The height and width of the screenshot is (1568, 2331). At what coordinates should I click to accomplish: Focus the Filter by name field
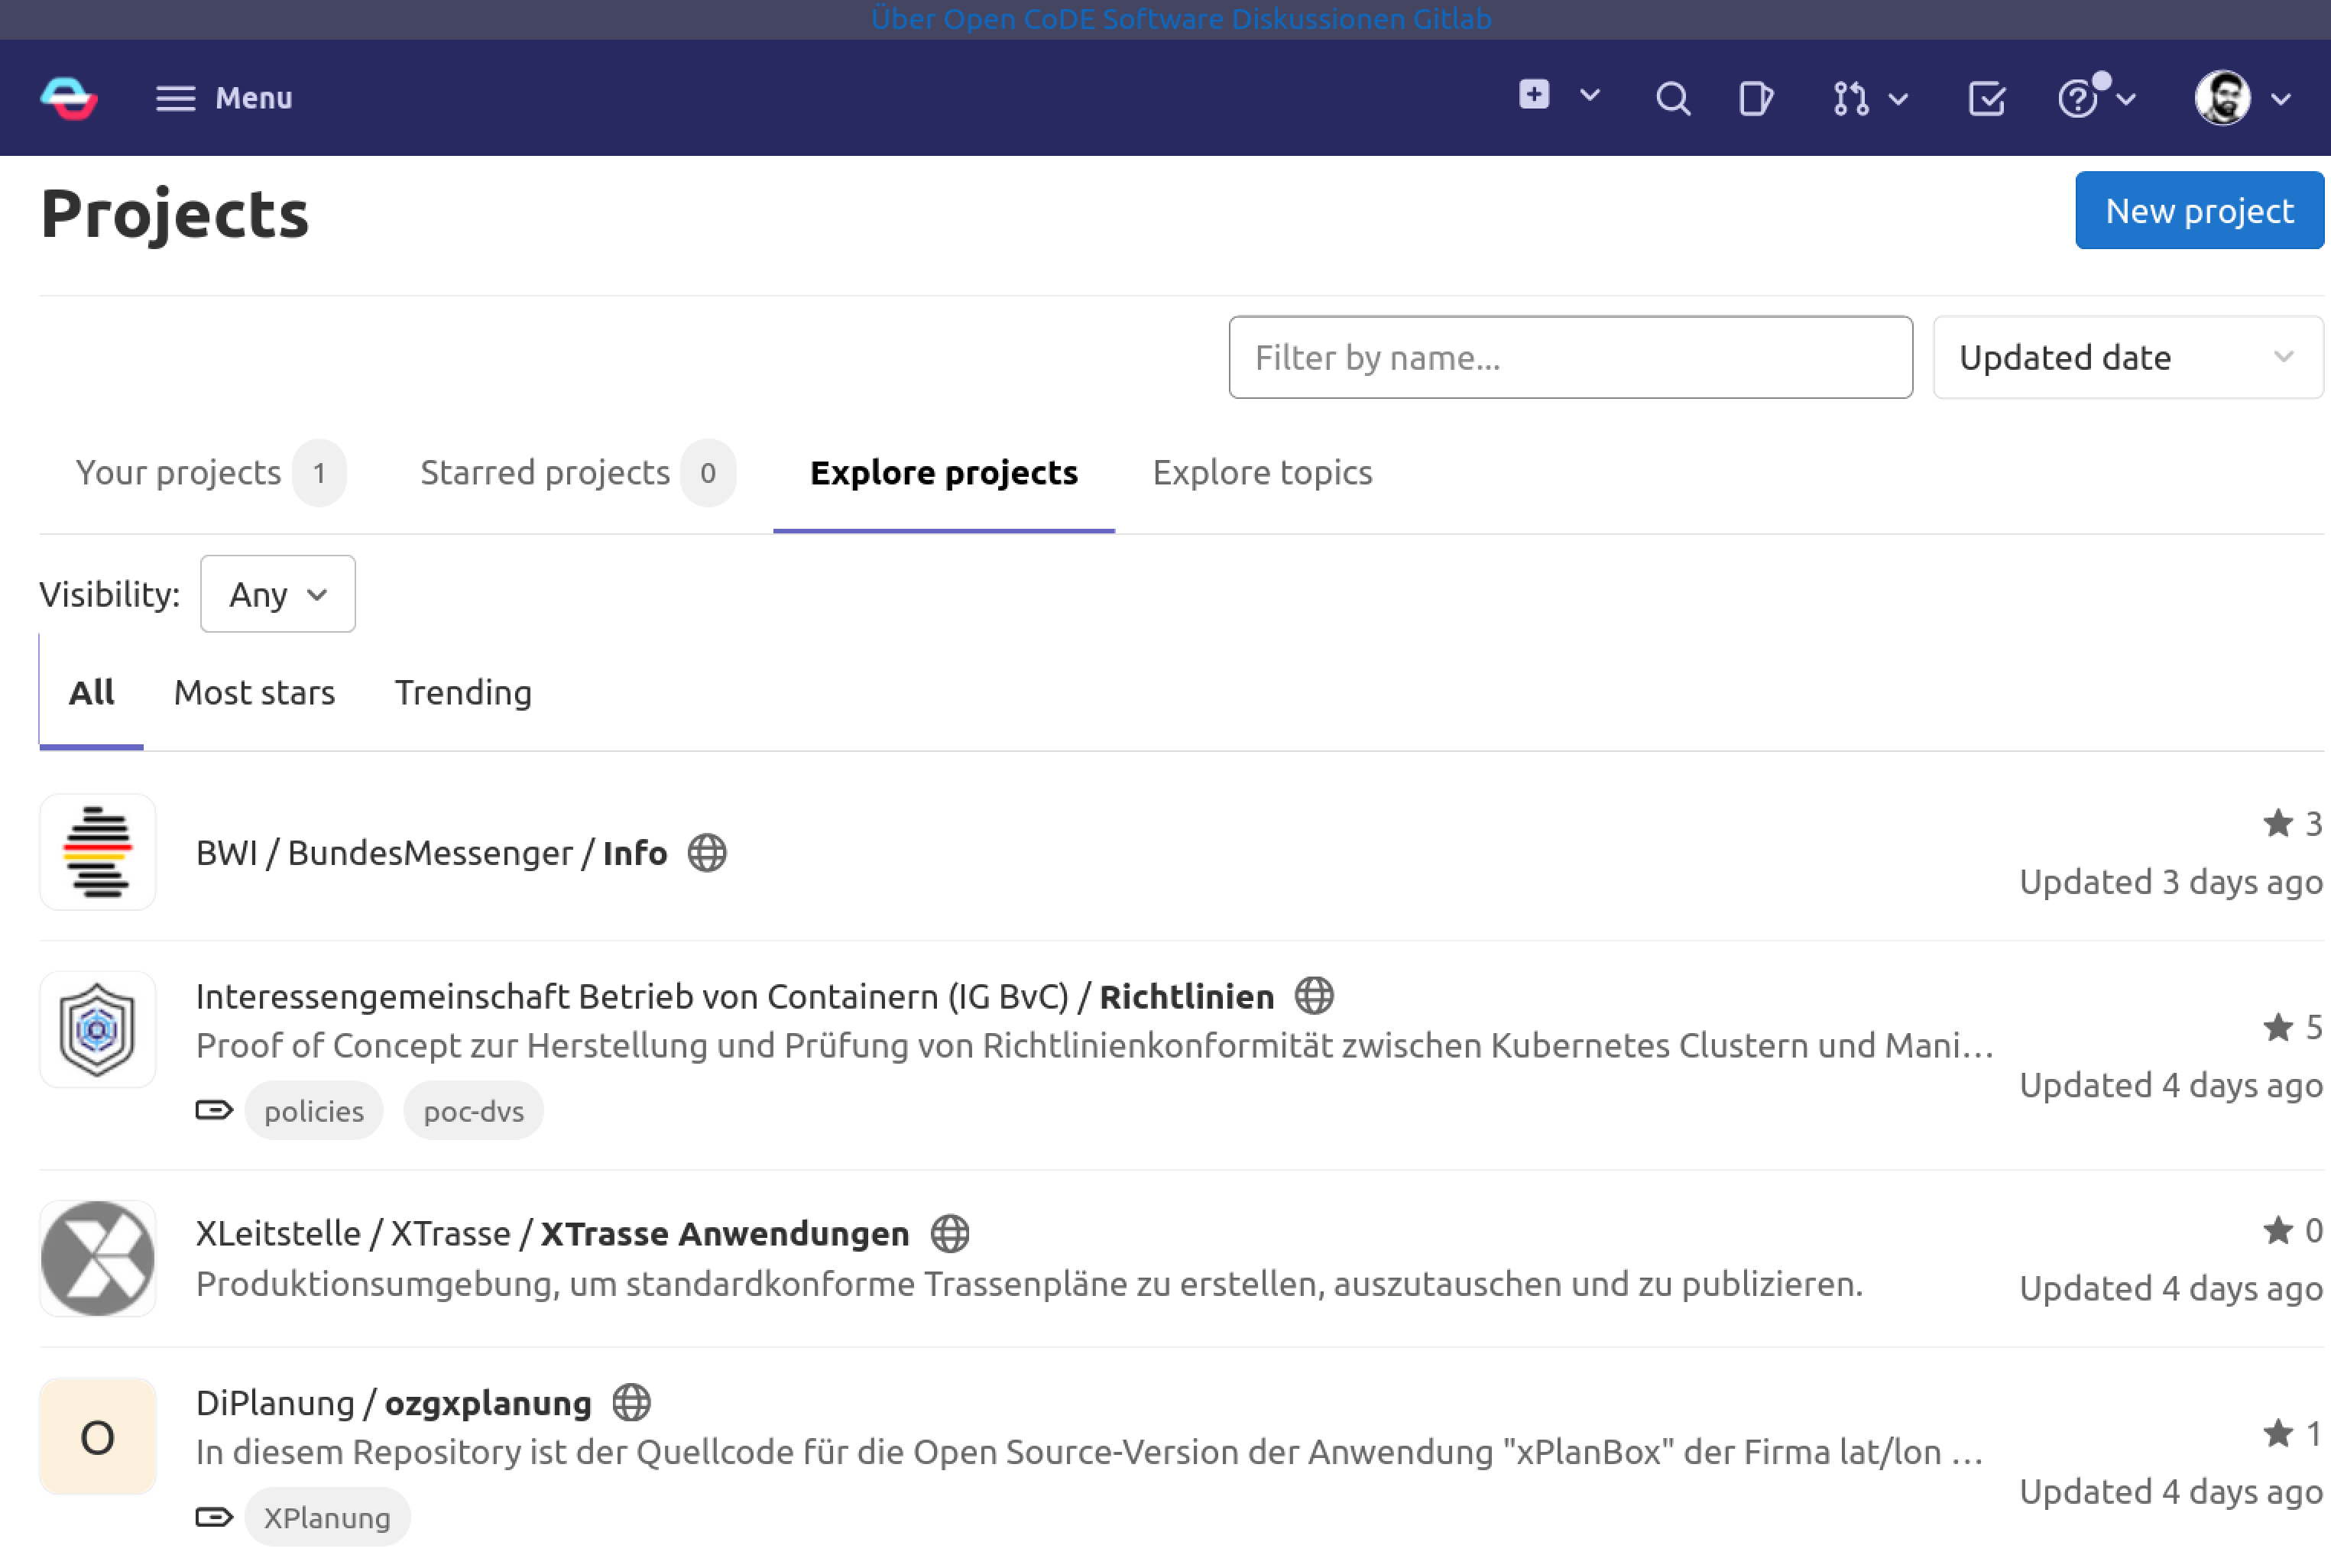pos(1570,357)
